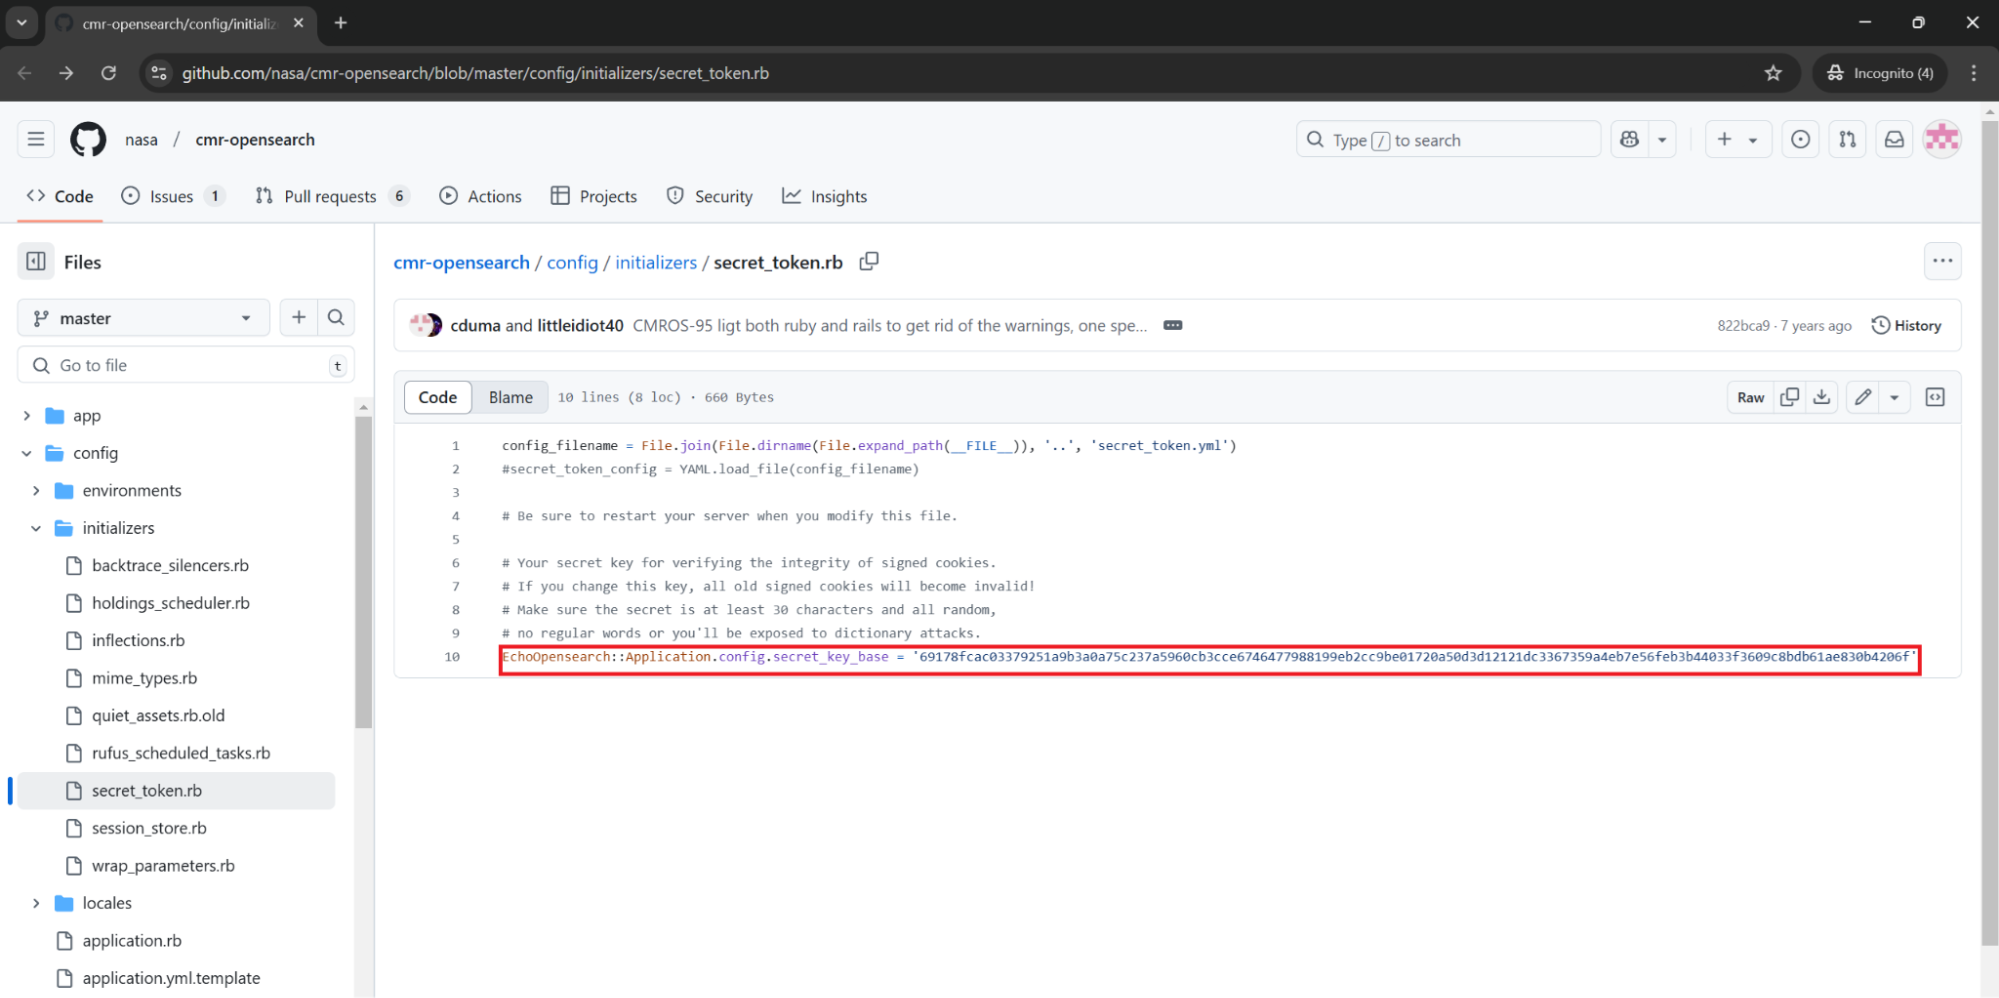The width and height of the screenshot is (1999, 998).
Task: Copy the secret_token.rb file path
Action: pyautogui.click(x=869, y=261)
